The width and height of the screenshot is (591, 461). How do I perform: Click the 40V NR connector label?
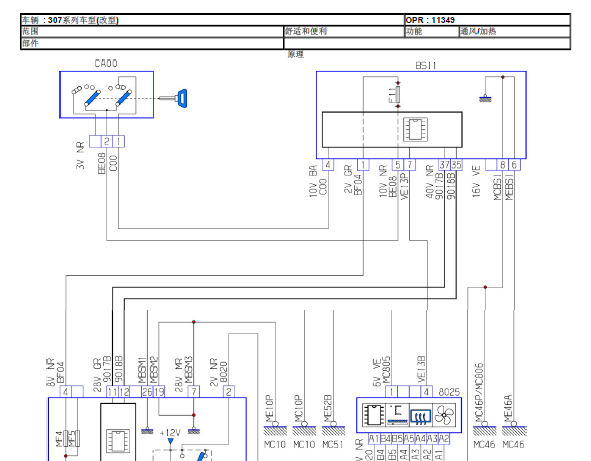[x=429, y=182]
